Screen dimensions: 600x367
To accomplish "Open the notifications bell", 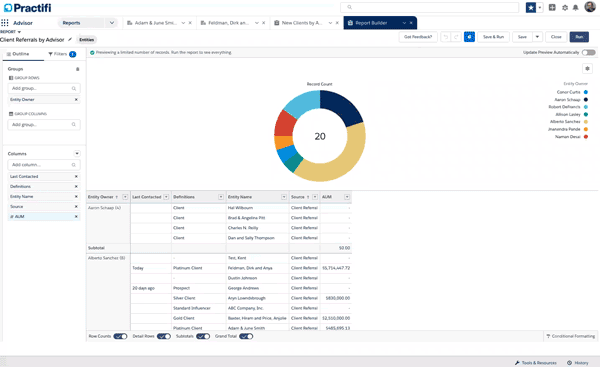I will point(576,7).
